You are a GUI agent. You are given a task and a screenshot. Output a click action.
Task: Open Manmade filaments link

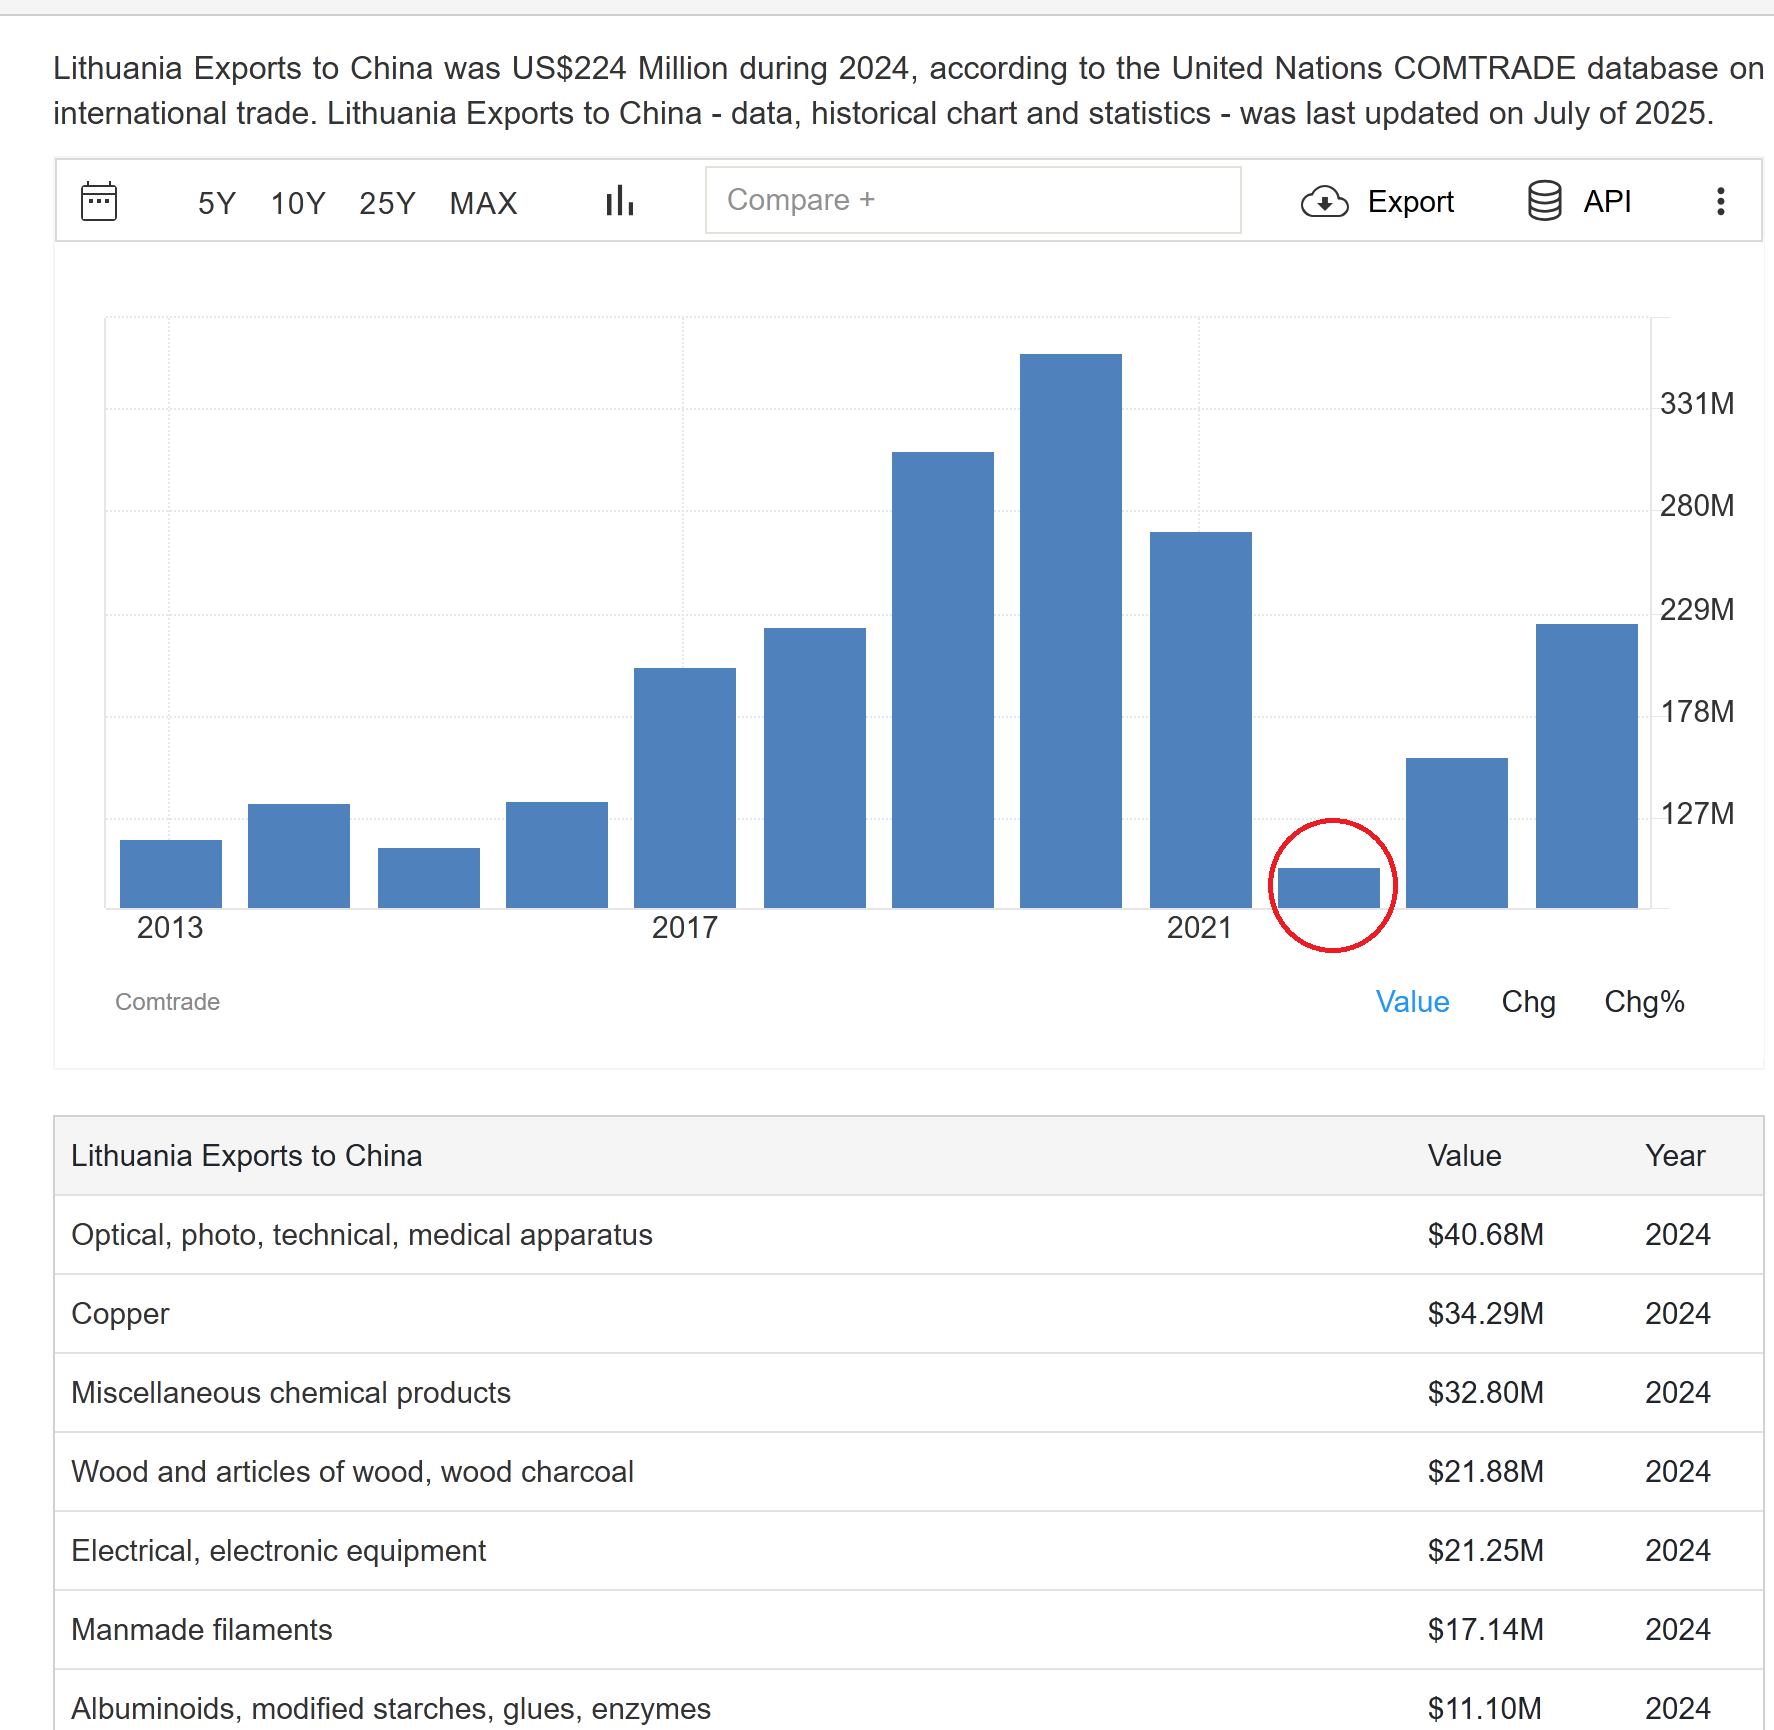[202, 1629]
